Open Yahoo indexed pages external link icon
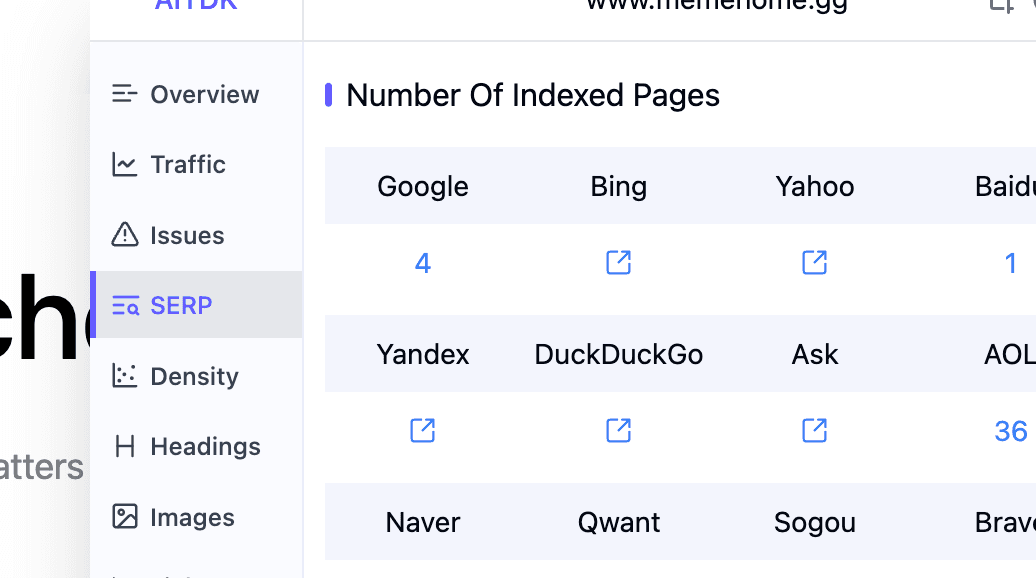This screenshot has height=578, width=1036. click(x=815, y=263)
